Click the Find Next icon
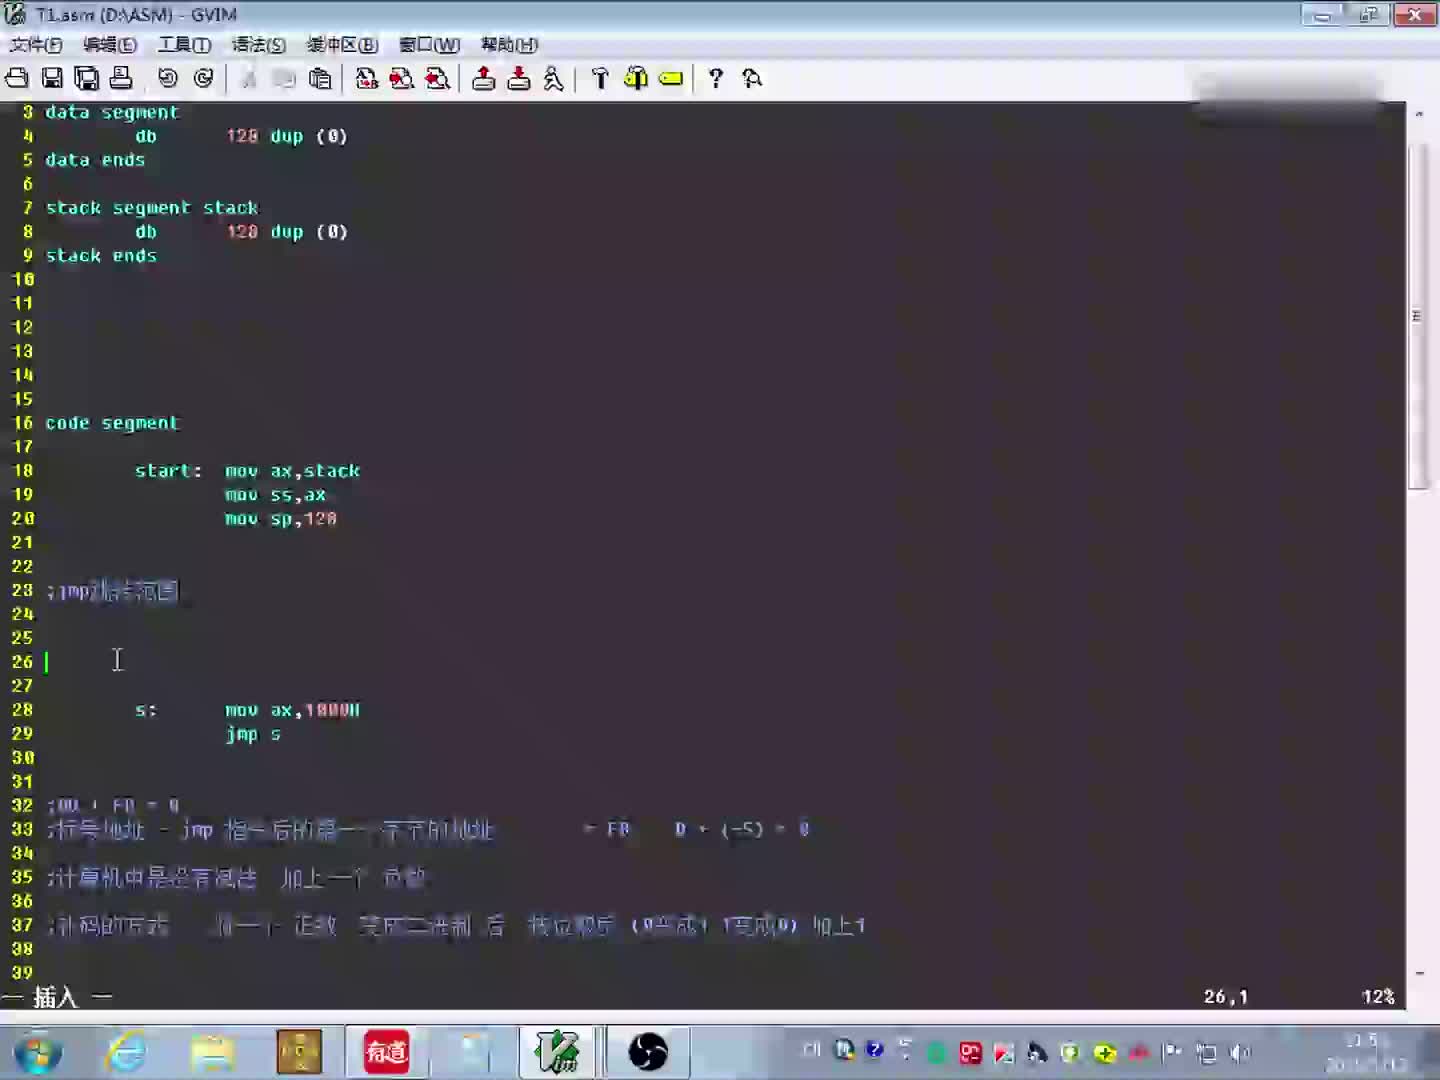Screen dimensions: 1440x1080 point(402,78)
